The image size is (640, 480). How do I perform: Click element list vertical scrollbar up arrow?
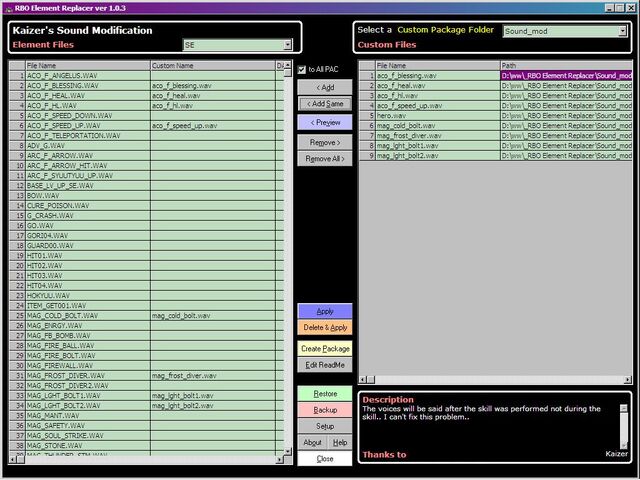[288, 64]
